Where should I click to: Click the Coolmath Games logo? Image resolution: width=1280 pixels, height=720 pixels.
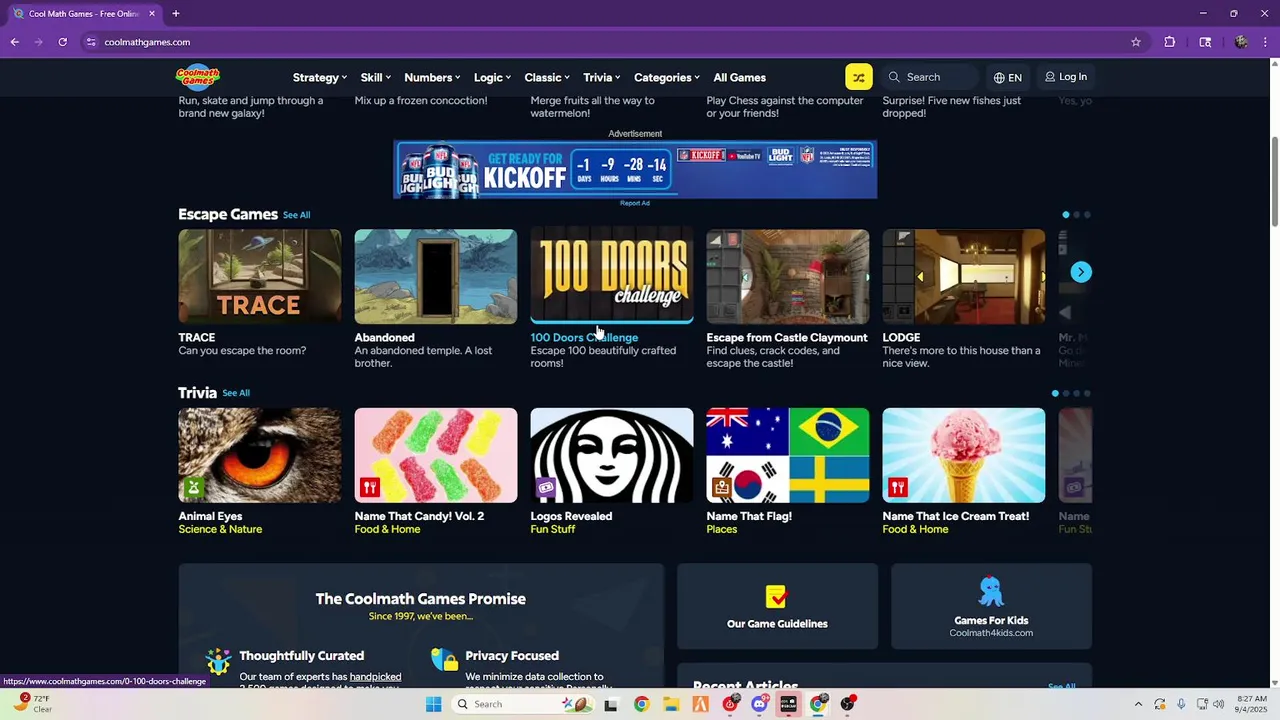click(198, 77)
